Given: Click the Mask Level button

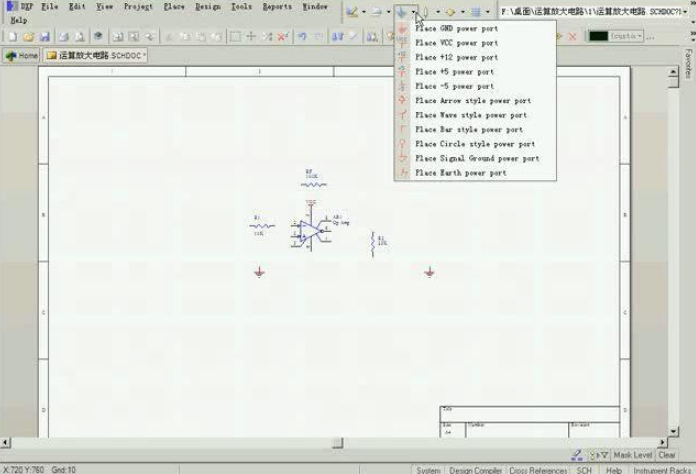Looking at the screenshot, I should click(632, 455).
